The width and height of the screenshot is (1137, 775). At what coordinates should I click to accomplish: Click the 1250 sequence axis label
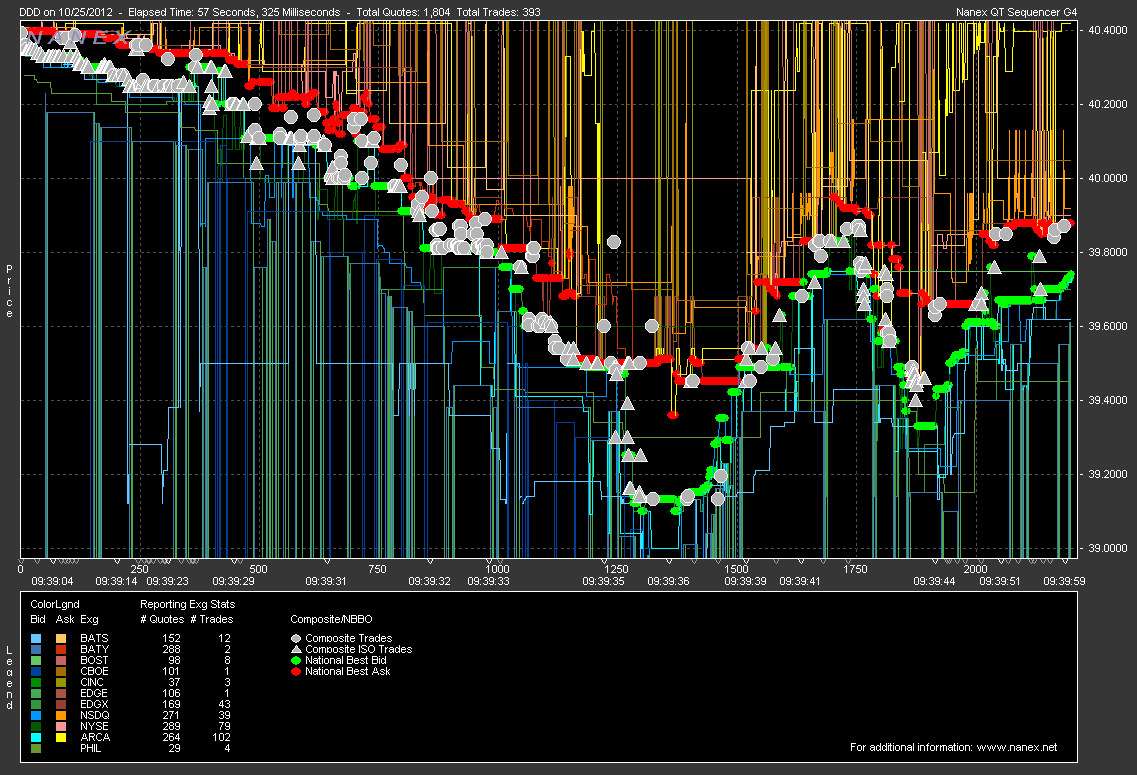pos(616,570)
